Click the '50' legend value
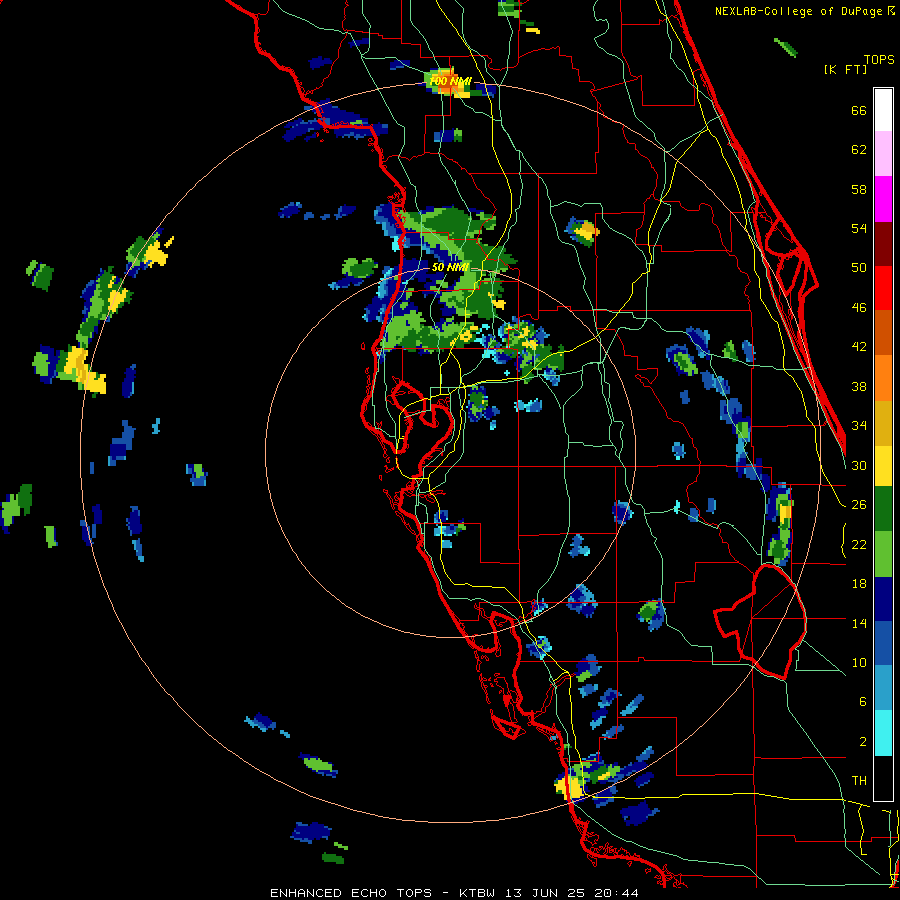This screenshot has width=900, height=900. [859, 268]
